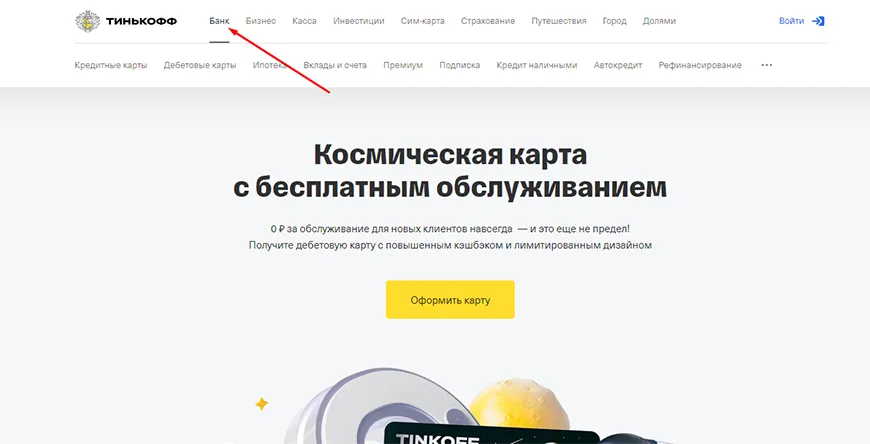The width and height of the screenshot is (870, 444).
Task: Select the Банк tab
Action: (219, 21)
